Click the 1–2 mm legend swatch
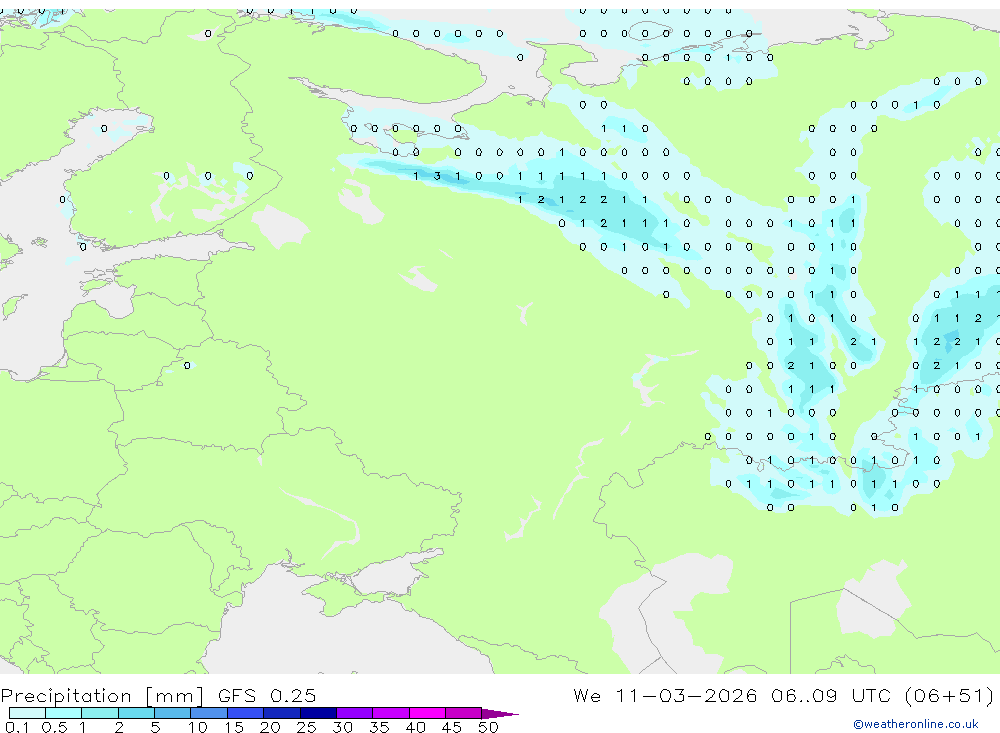The width and height of the screenshot is (1000, 733). [x=100, y=713]
